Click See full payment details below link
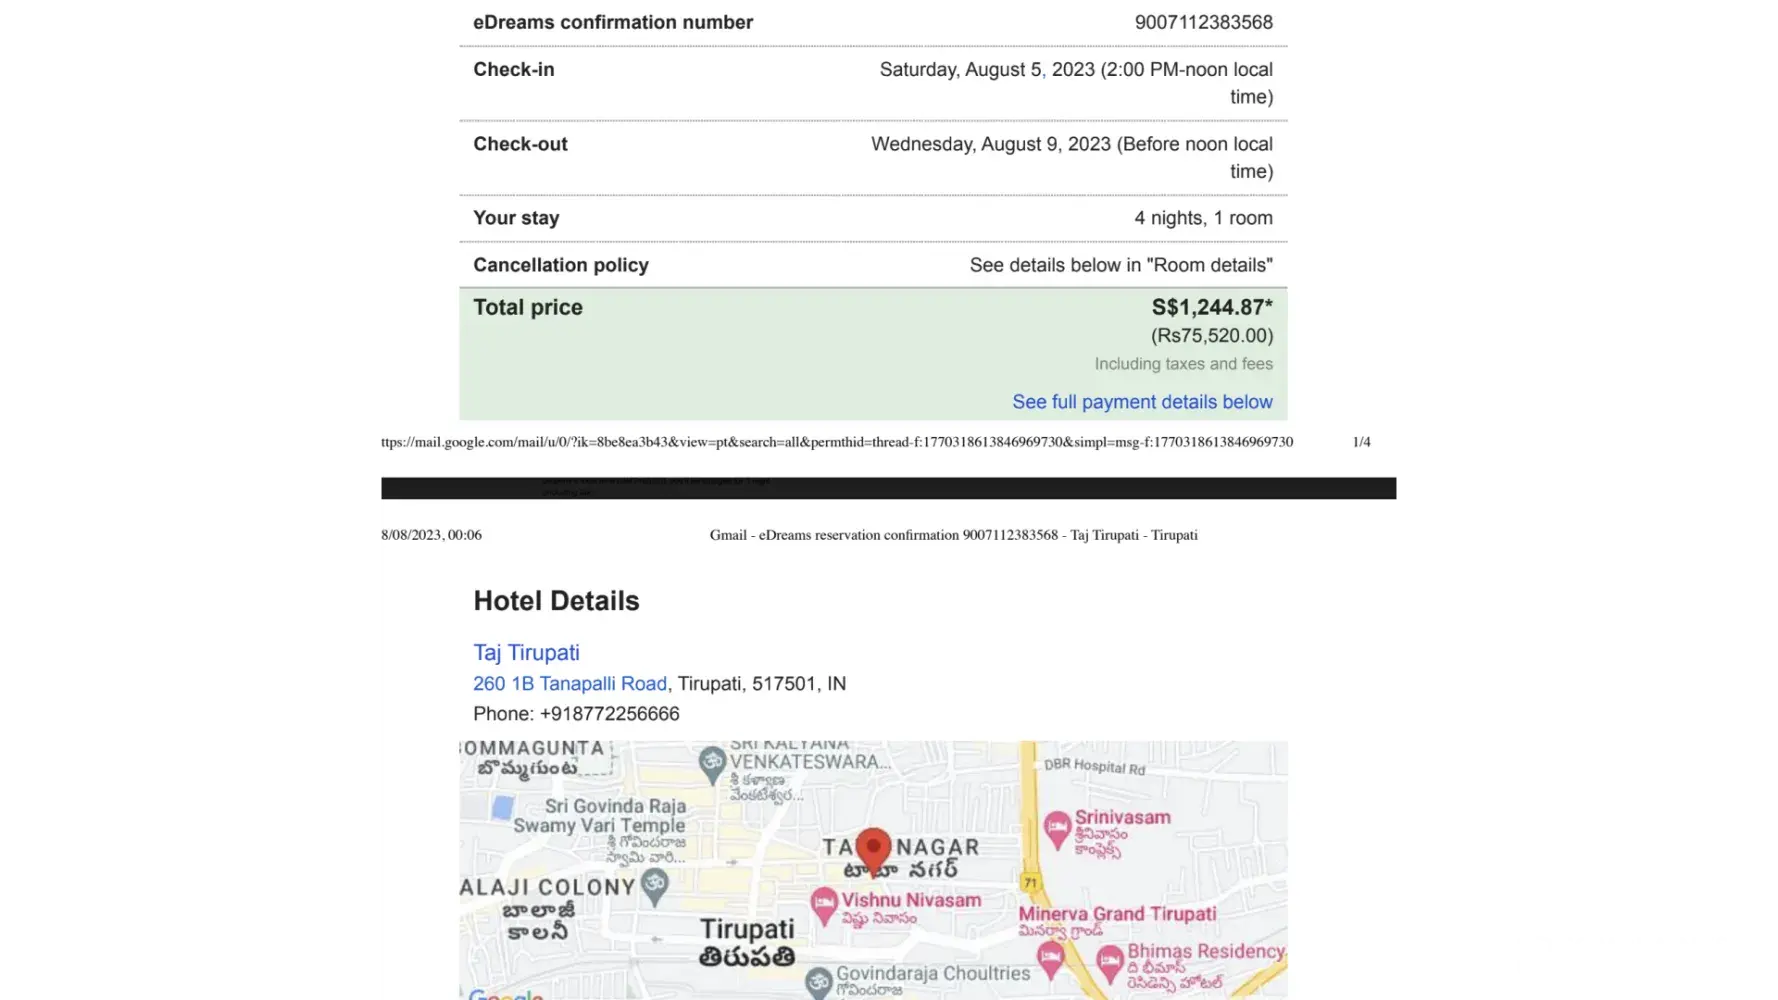This screenshot has height=1000, width=1778. [1142, 402]
